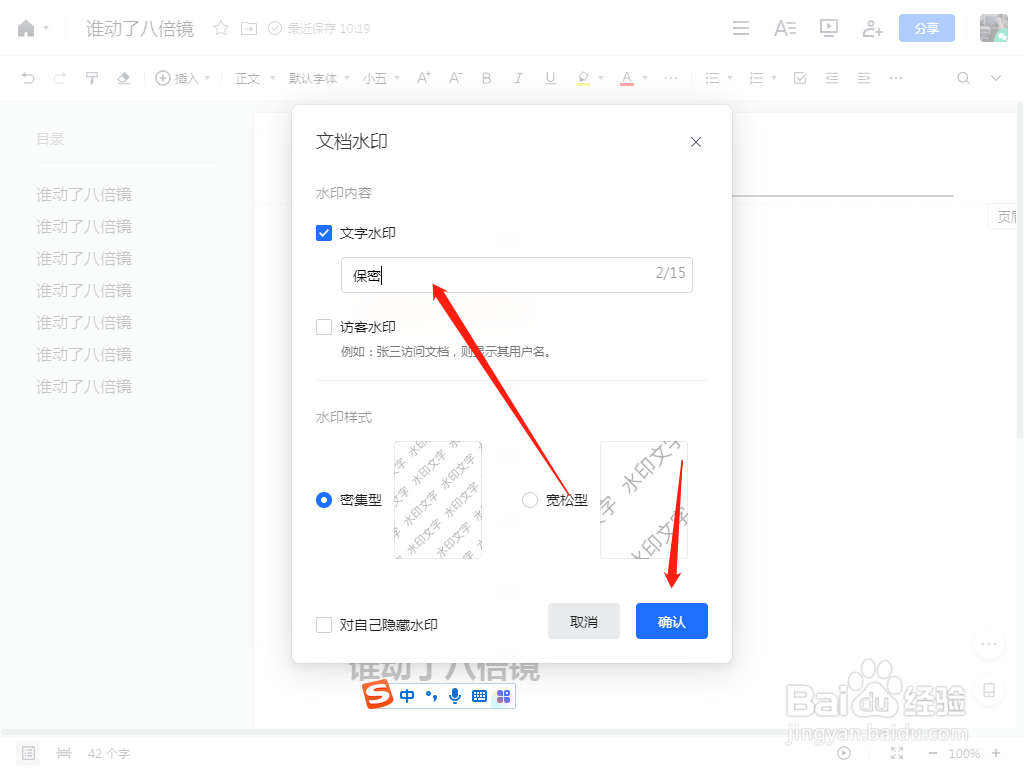This screenshot has width=1024, height=768.
Task: Insert a bulleted list
Action: [712, 78]
